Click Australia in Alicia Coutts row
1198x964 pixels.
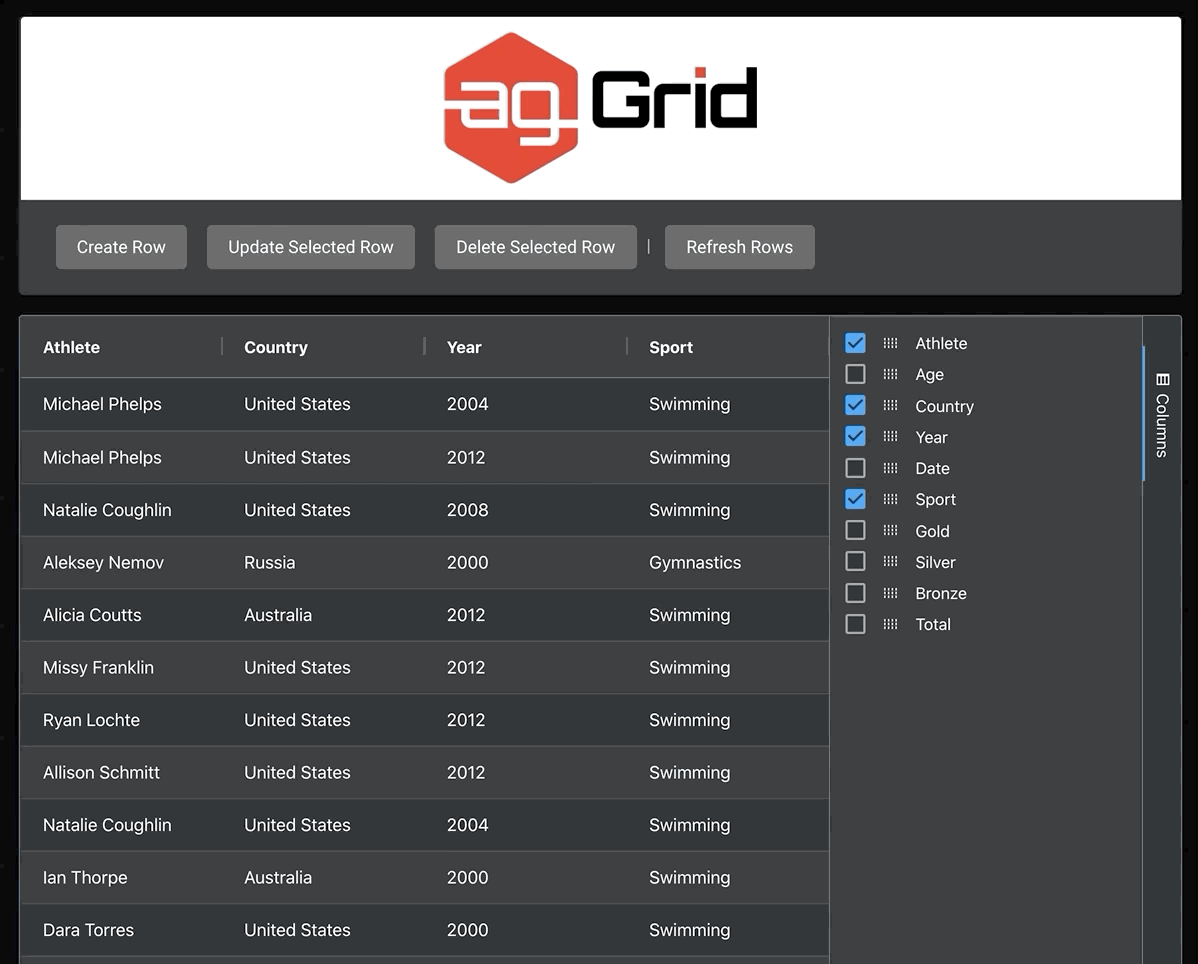click(x=323, y=615)
